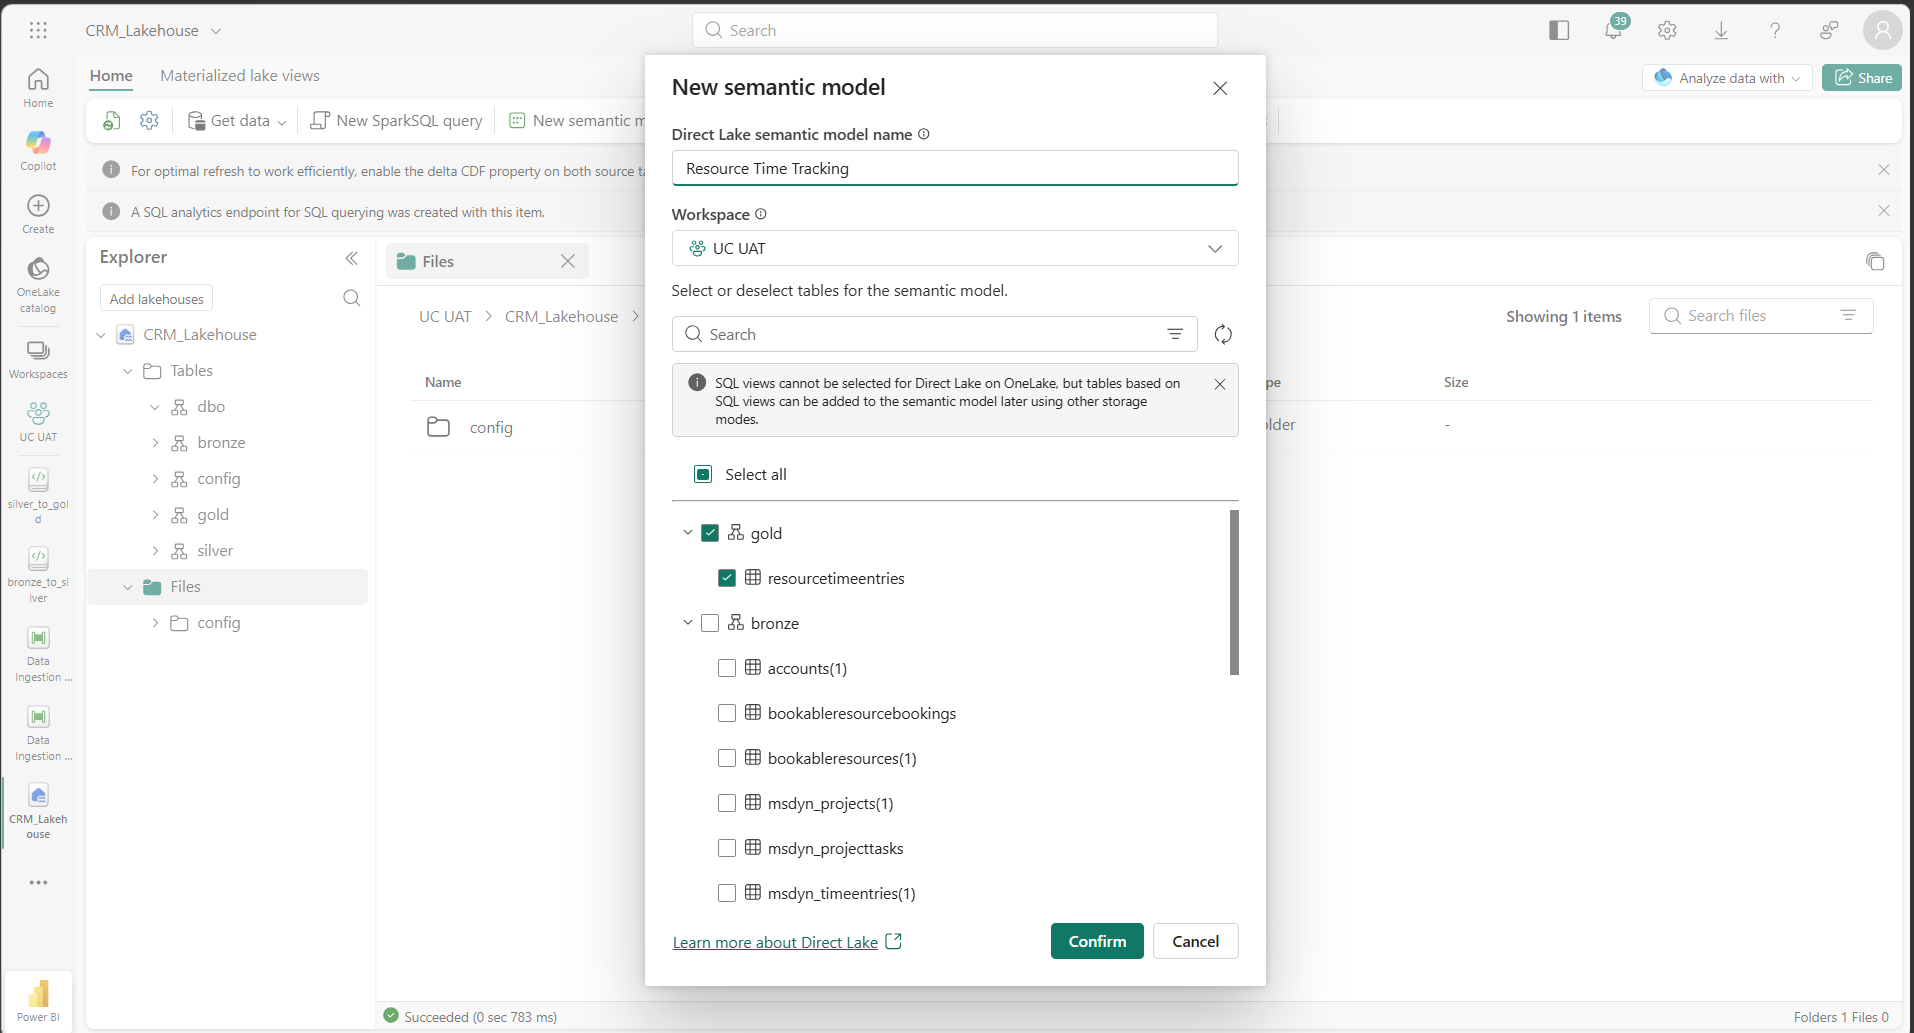Click New SparkSQL query in the toolbar
This screenshot has height=1033, width=1914.
397,120
